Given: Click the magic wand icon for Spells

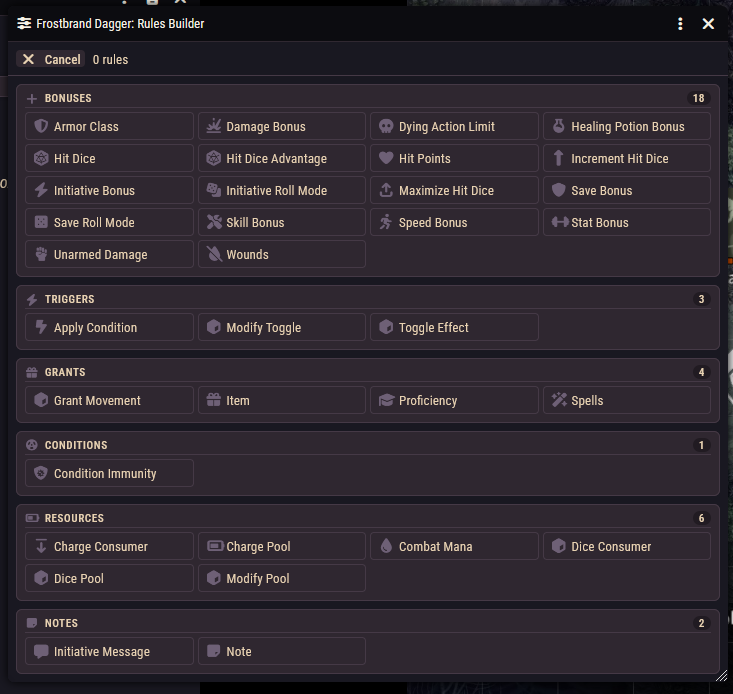Looking at the screenshot, I should (x=559, y=400).
